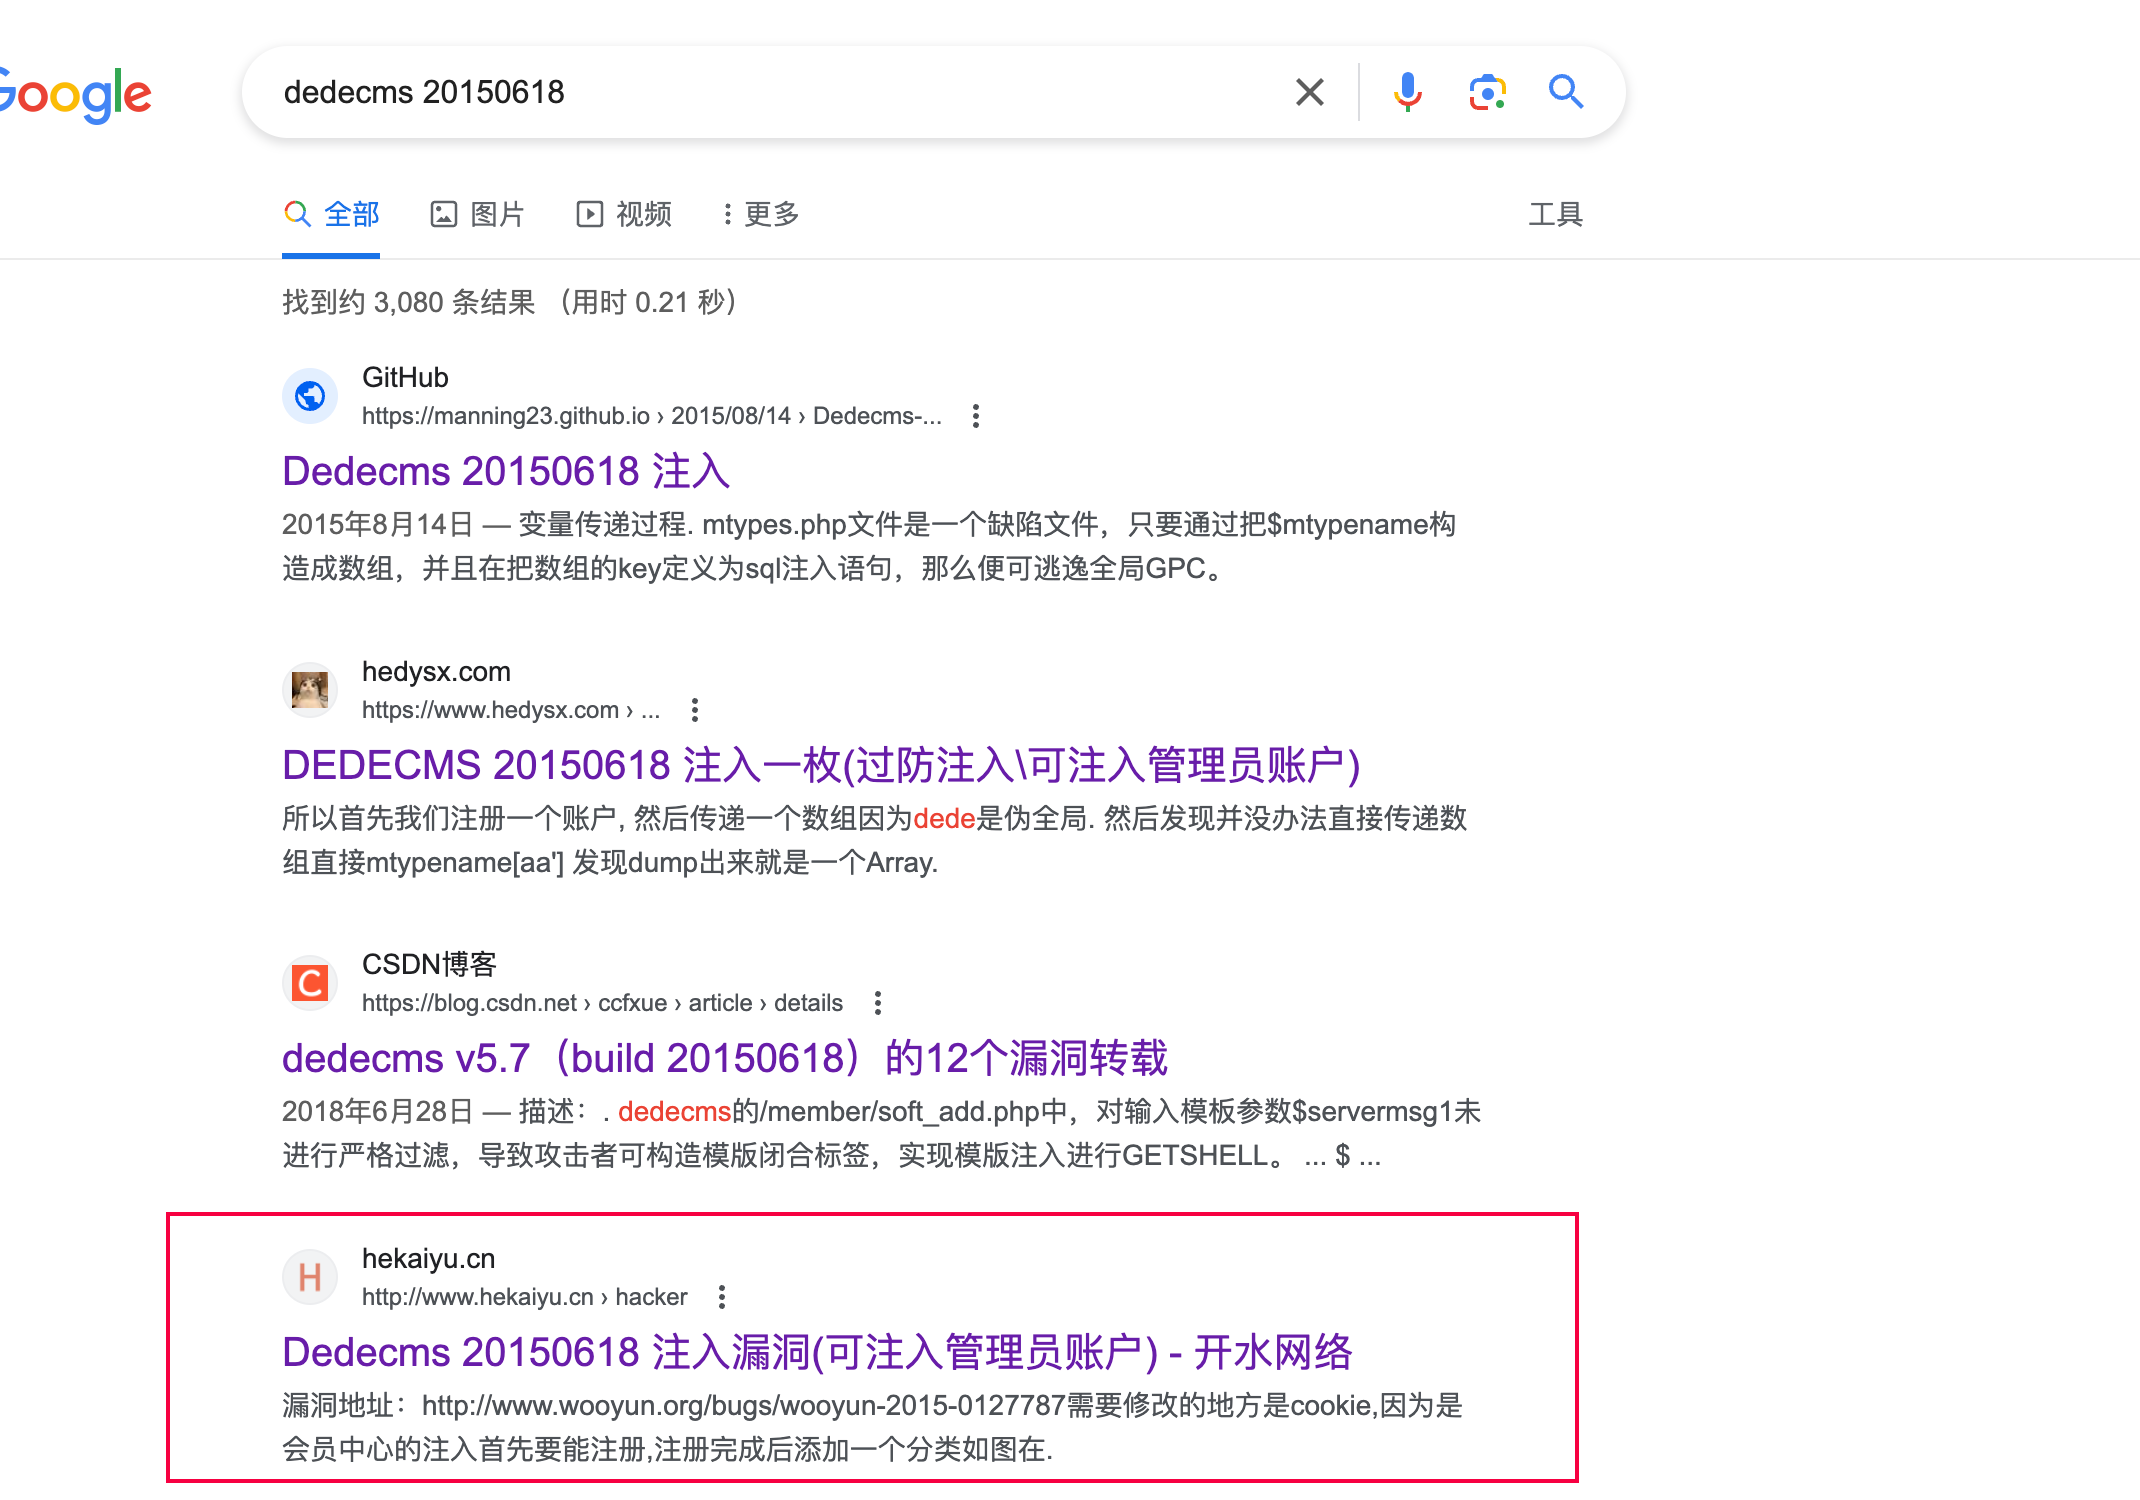Click the search query input field
Viewport: 2140px width, 1500px height.
coord(760,92)
